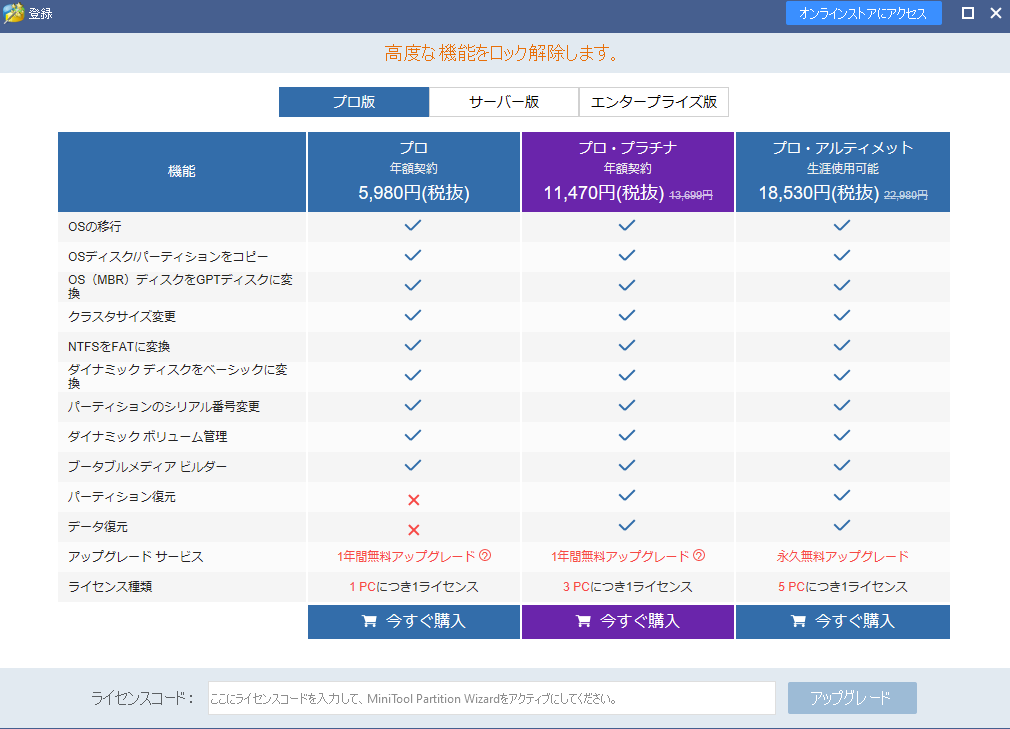Click the struck-through 22,980円 price
Screen dimensions: 1010x729
coord(906,194)
